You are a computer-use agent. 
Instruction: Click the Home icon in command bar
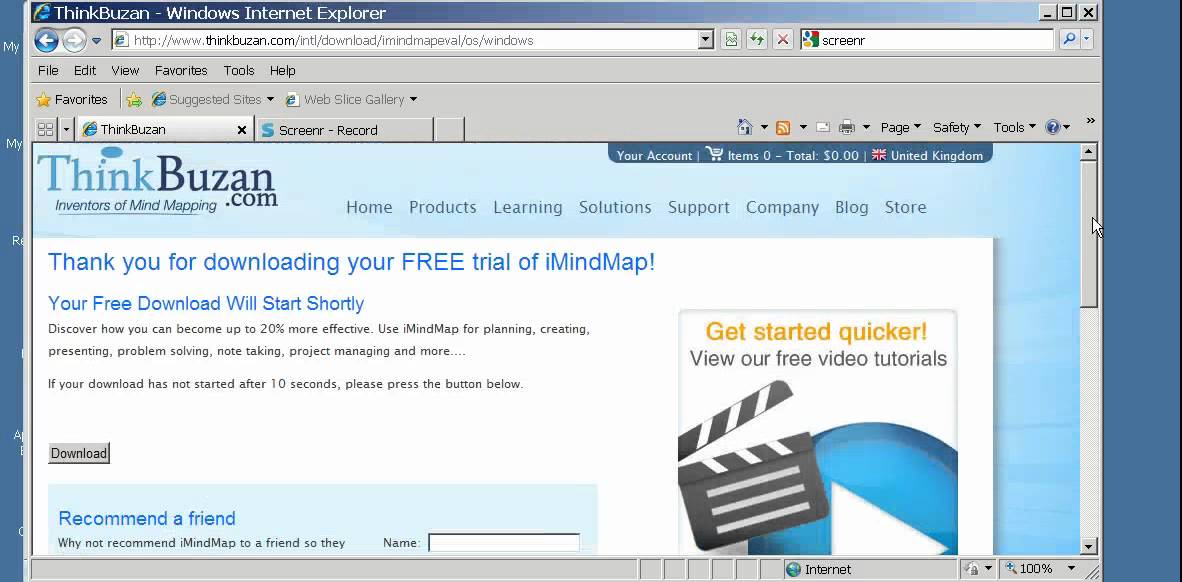pyautogui.click(x=745, y=127)
